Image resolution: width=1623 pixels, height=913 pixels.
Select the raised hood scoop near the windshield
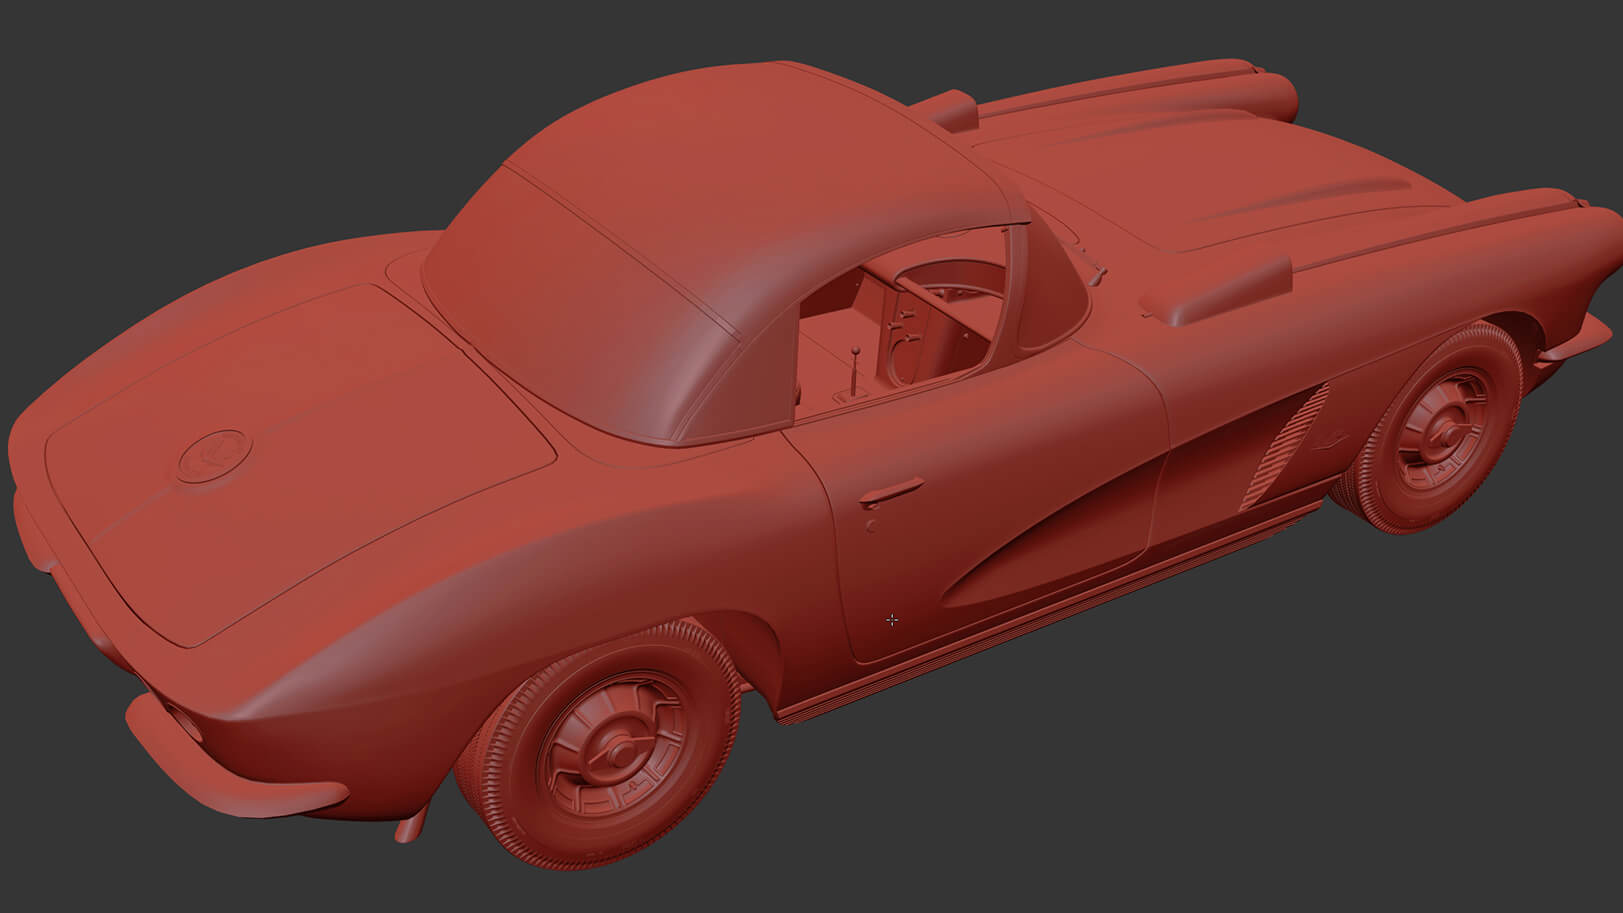coord(1215,288)
